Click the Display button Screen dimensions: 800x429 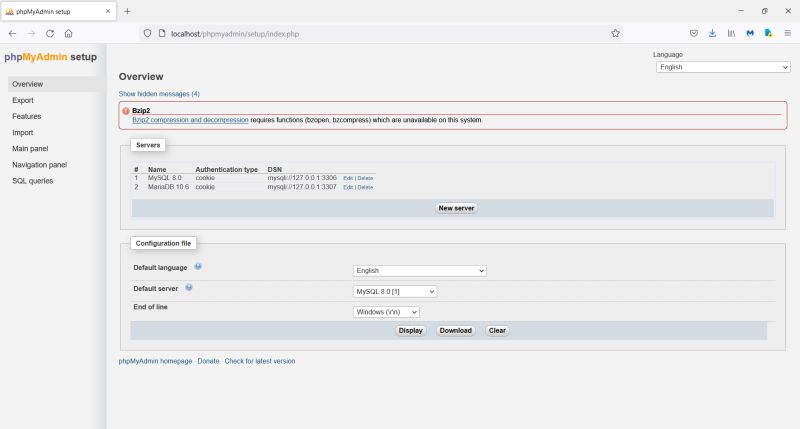pos(410,331)
